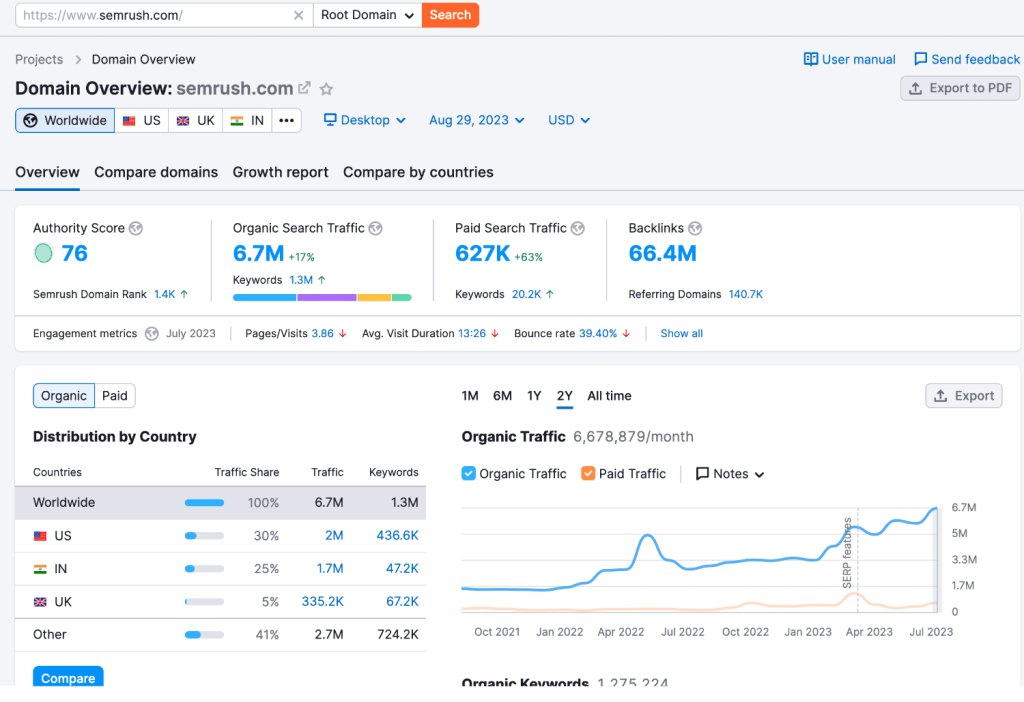Uncheck the Organic Traffic checkbox
Screen dimensions: 1024x702
click(468, 473)
